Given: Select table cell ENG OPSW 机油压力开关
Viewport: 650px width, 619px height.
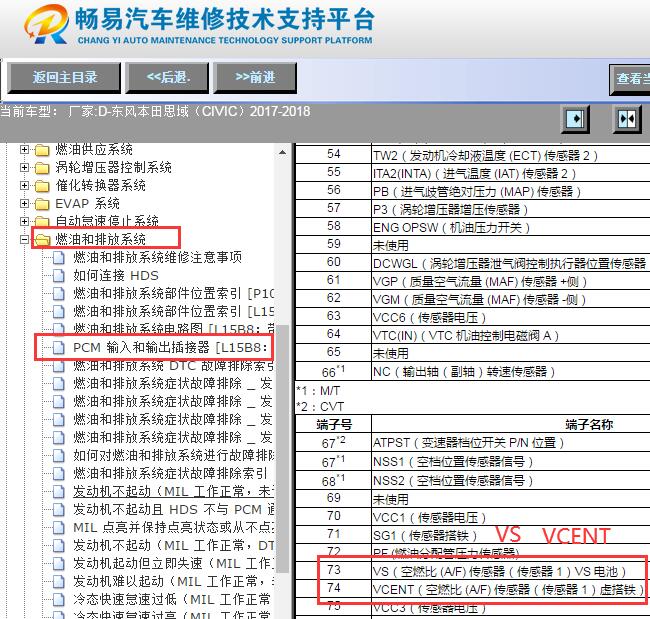Looking at the screenshot, I should pyautogui.click(x=511, y=228).
